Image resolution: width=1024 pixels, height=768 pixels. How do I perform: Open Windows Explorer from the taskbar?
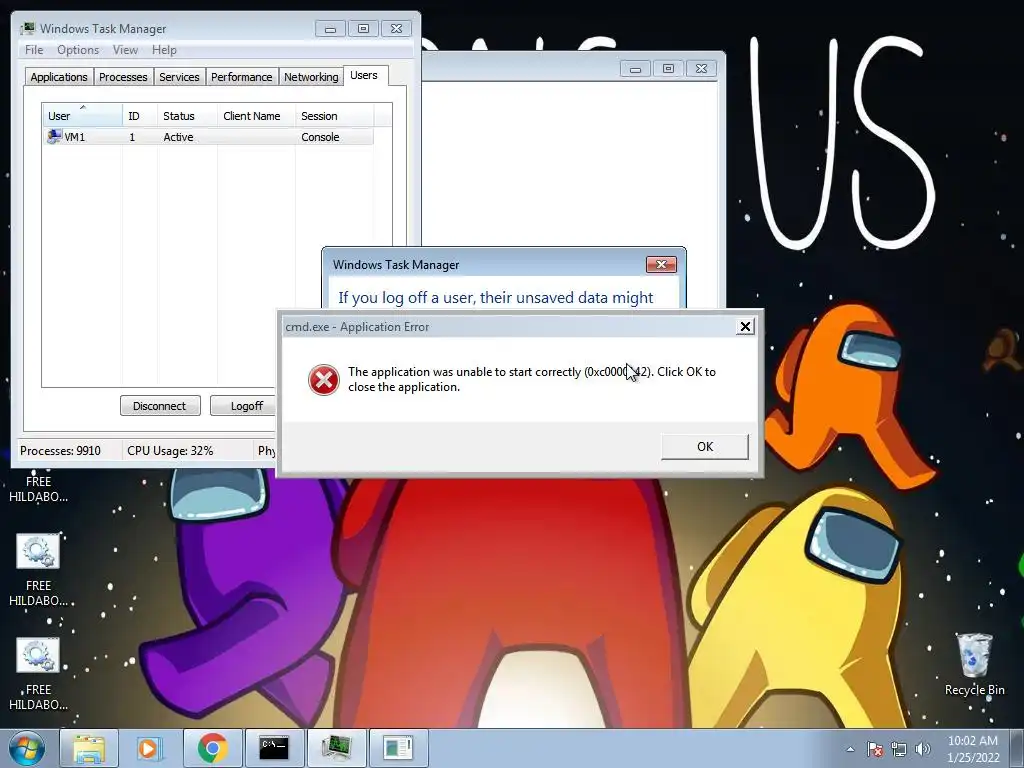coord(89,748)
